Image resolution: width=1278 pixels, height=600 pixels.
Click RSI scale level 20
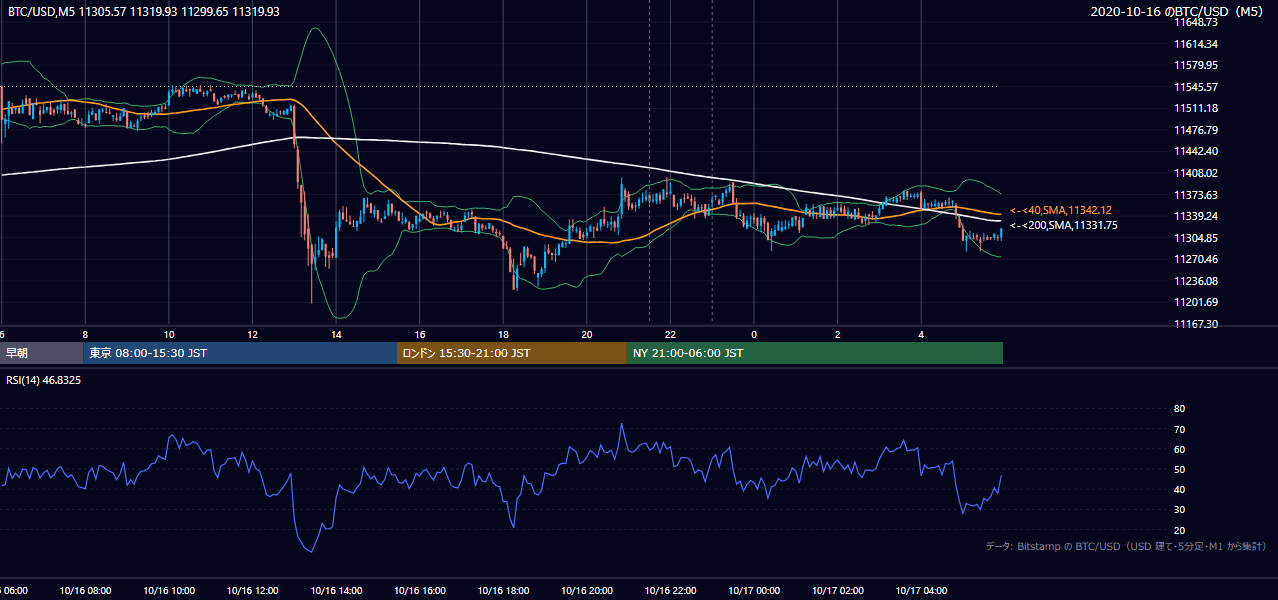coord(1179,530)
